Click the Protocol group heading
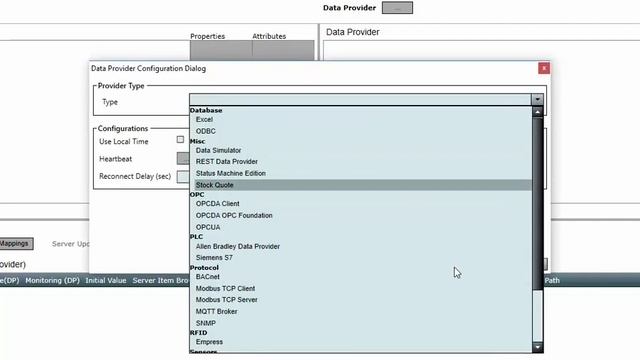 pyautogui.click(x=204, y=268)
